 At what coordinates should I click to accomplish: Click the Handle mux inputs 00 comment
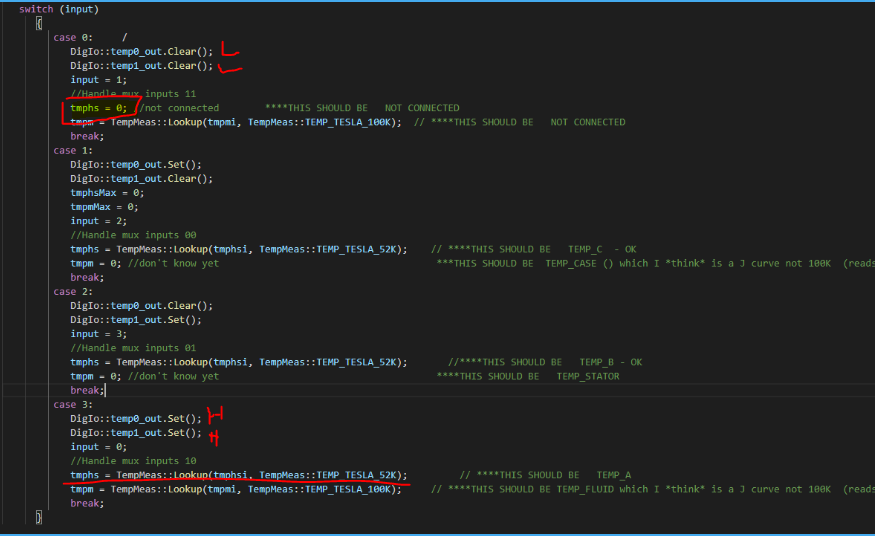click(133, 235)
